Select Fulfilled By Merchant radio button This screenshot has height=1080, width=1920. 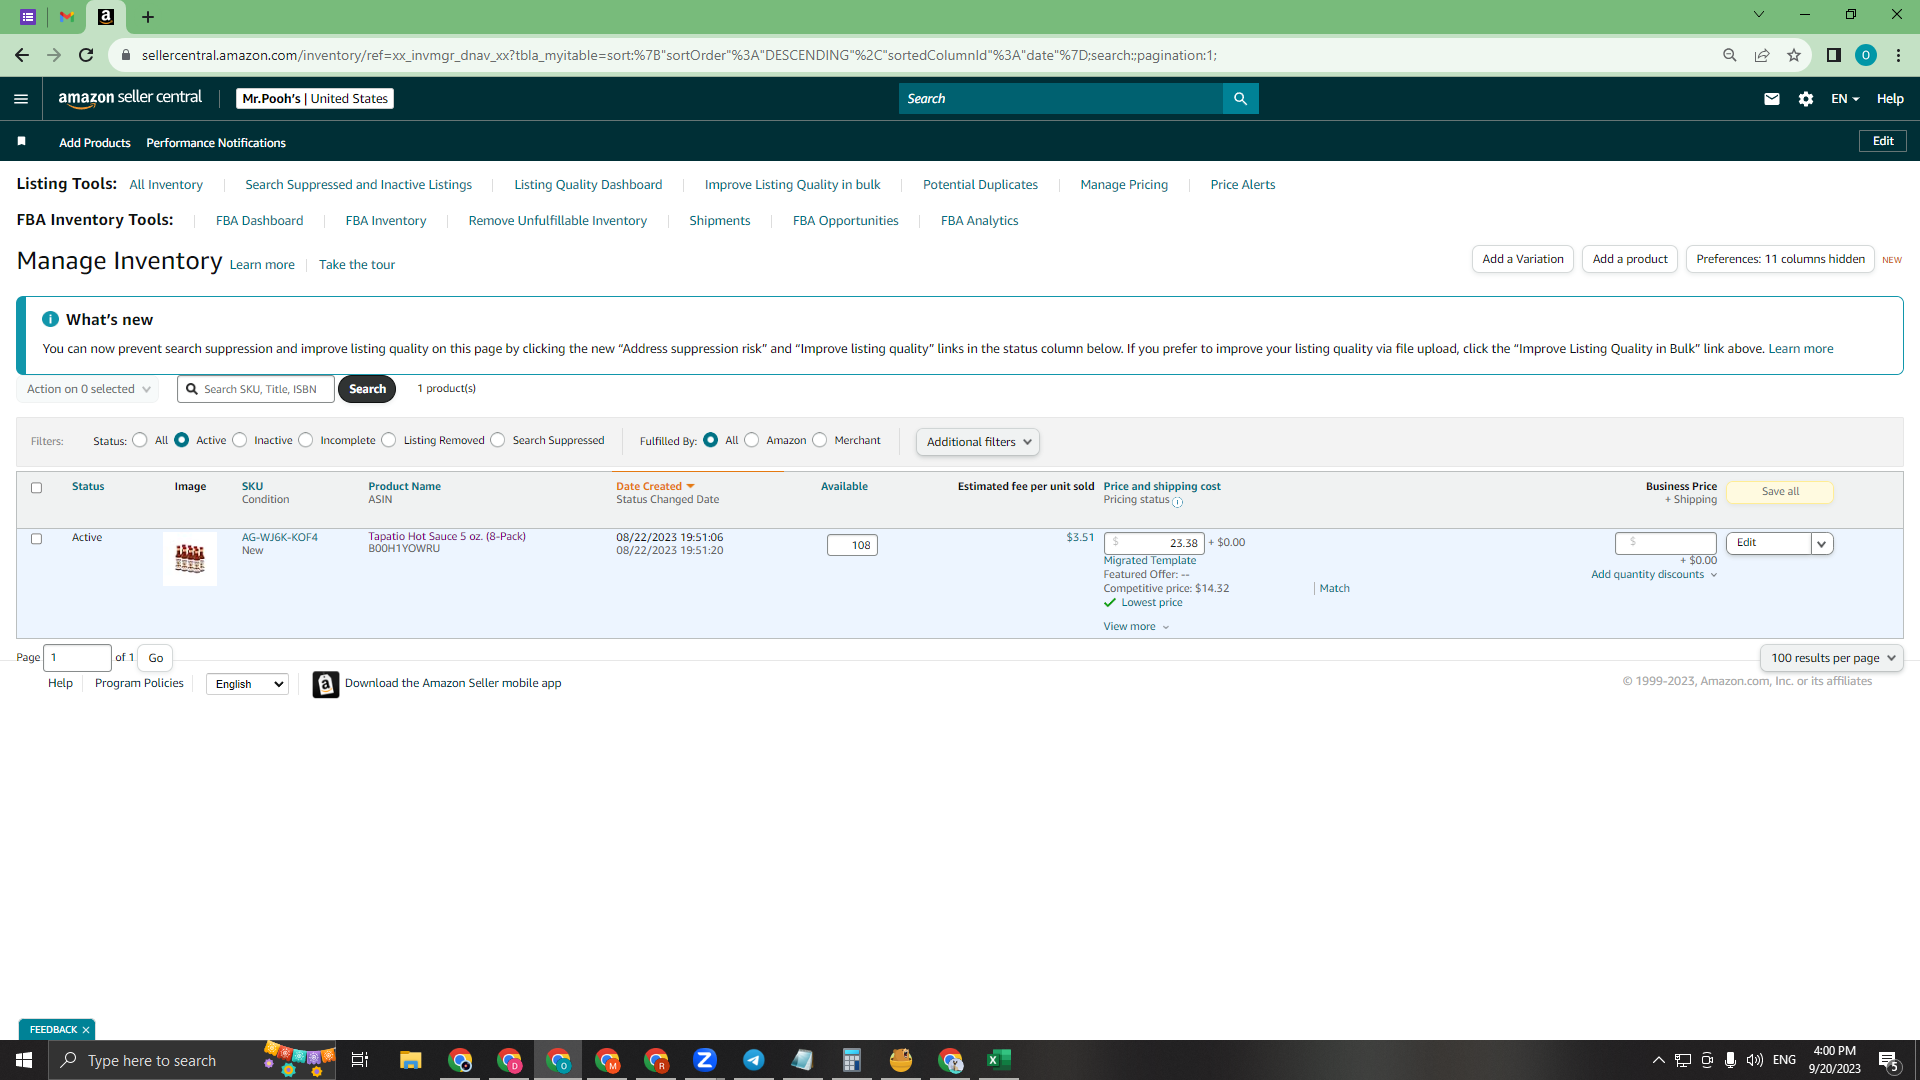(x=820, y=440)
